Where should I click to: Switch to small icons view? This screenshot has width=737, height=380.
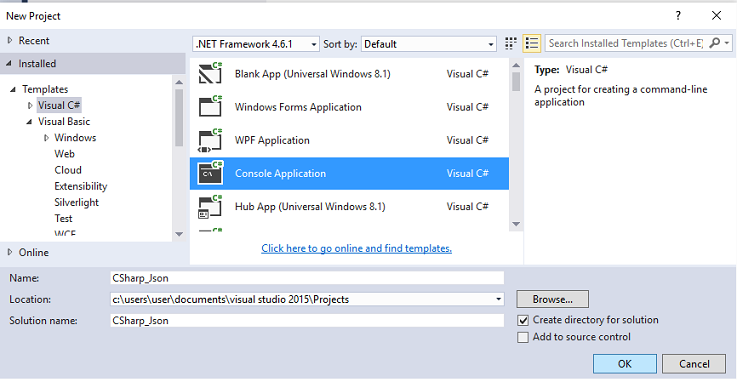tap(510, 43)
